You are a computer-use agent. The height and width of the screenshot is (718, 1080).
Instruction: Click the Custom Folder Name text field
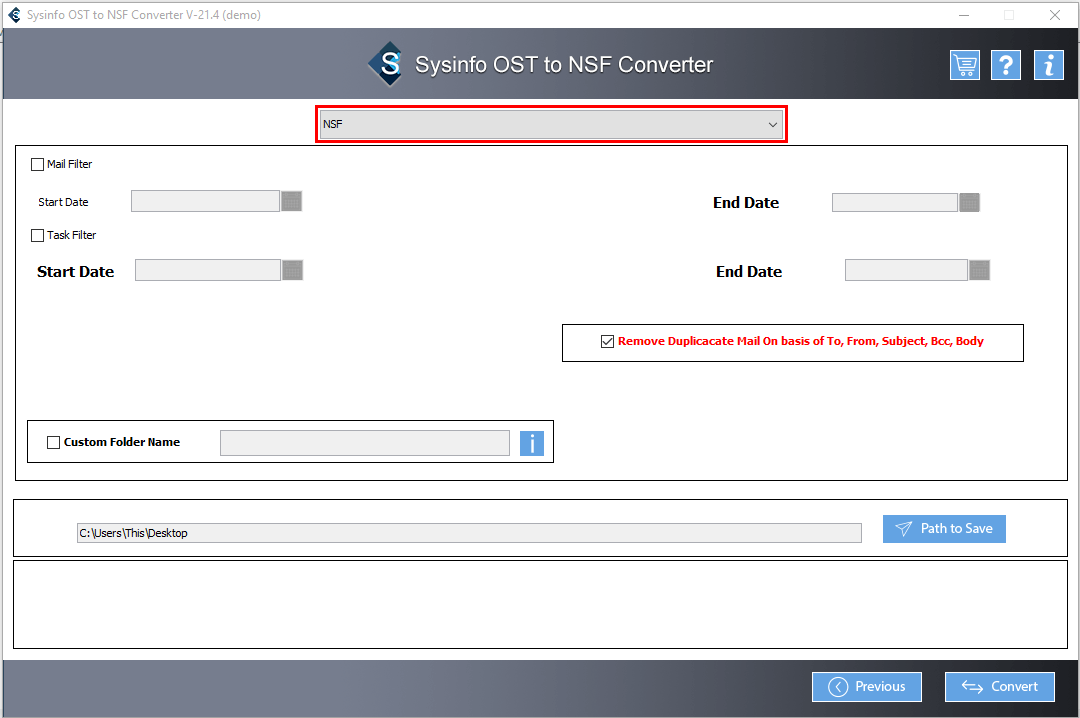pos(365,443)
